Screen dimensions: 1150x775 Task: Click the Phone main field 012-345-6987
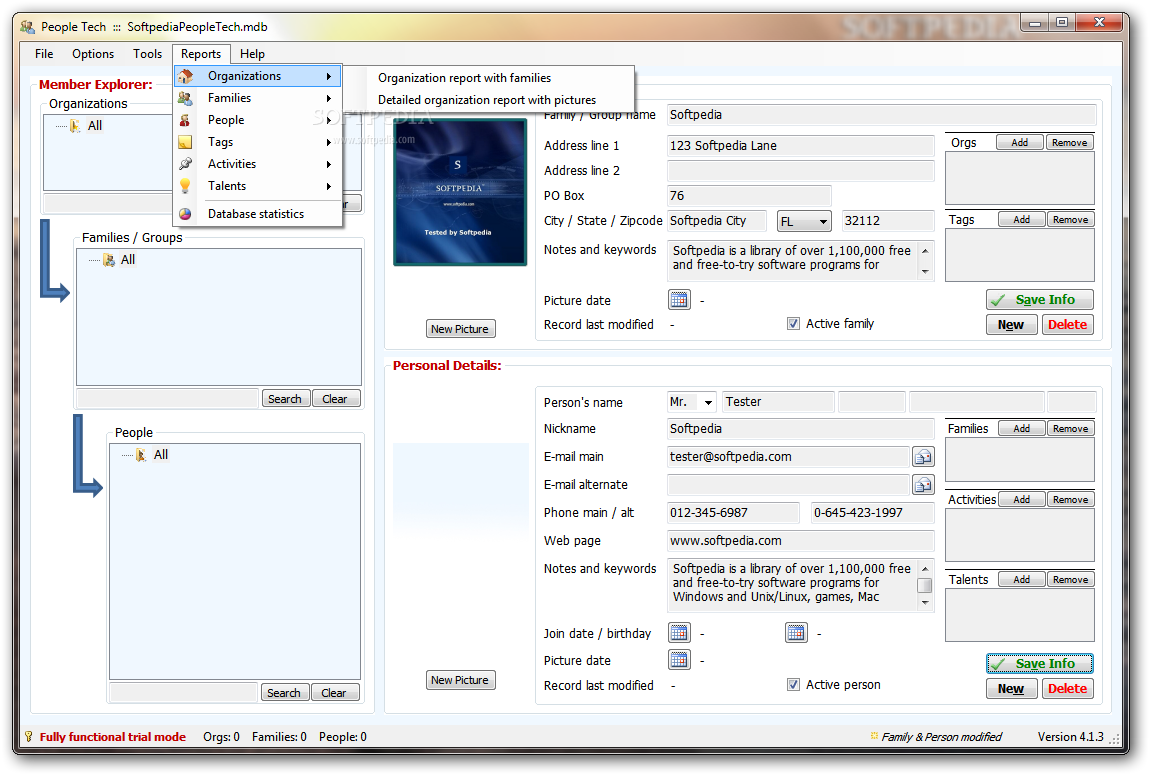(733, 513)
